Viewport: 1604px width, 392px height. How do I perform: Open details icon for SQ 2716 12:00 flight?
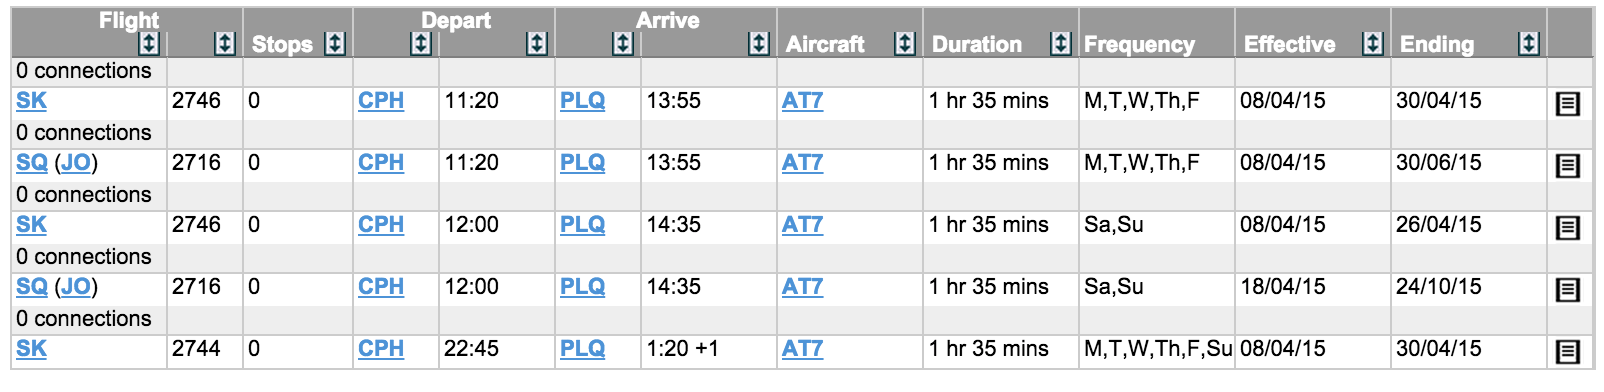tap(1568, 289)
